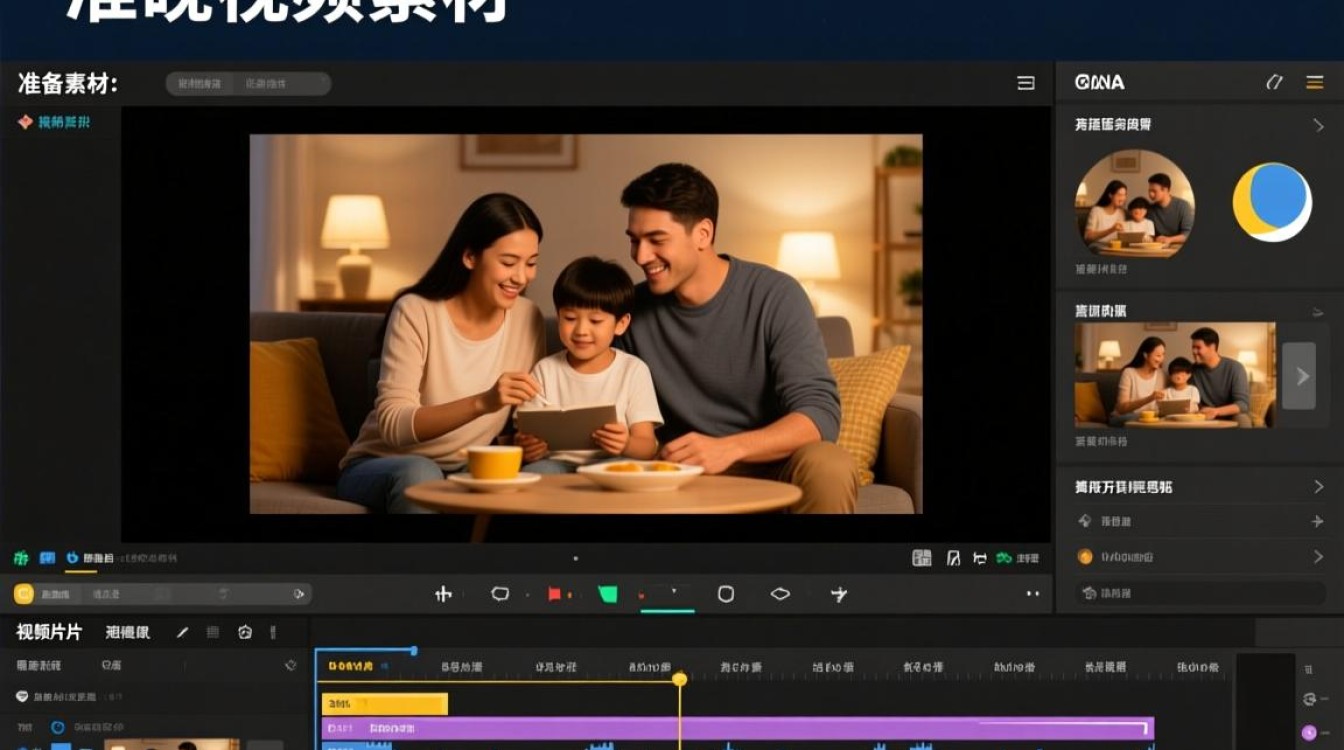Click the arrow icon at the search pill's right end
This screenshot has width=1344, height=750.
click(x=298, y=594)
